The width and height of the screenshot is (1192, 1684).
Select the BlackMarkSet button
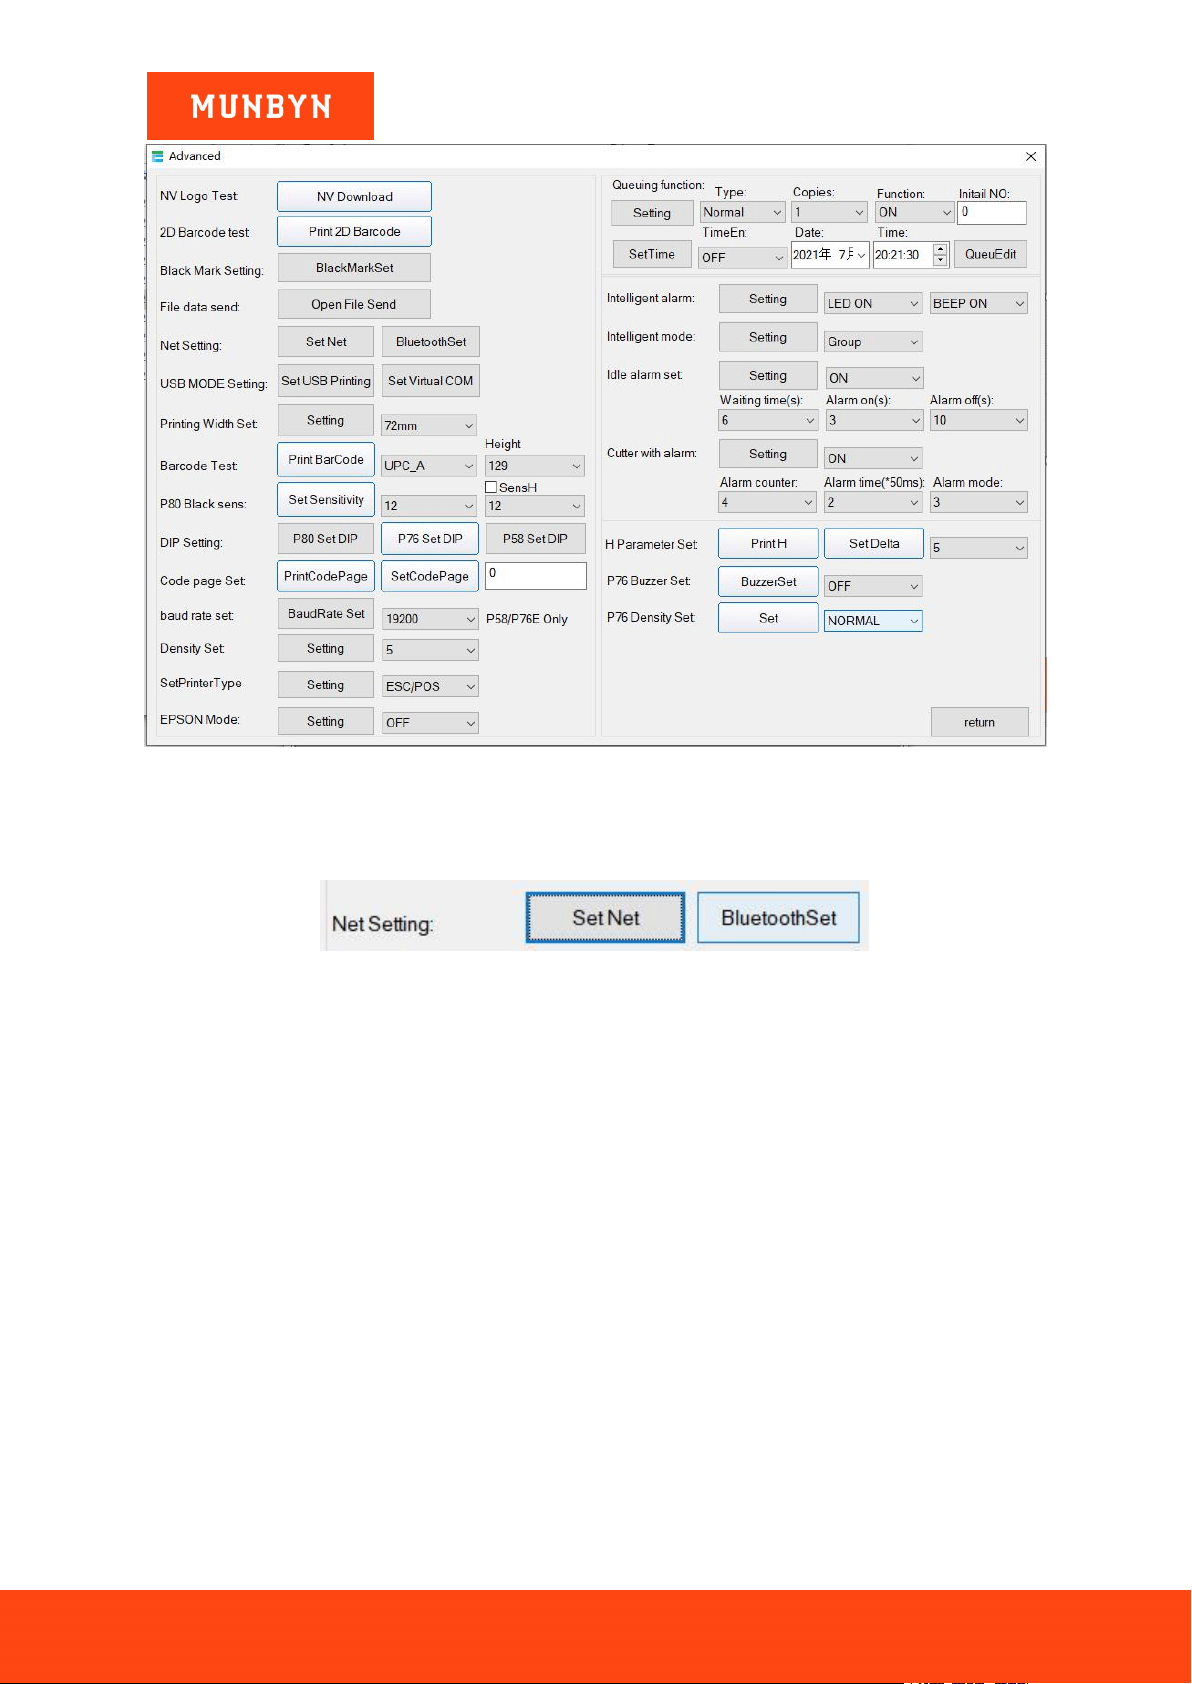[x=354, y=268]
